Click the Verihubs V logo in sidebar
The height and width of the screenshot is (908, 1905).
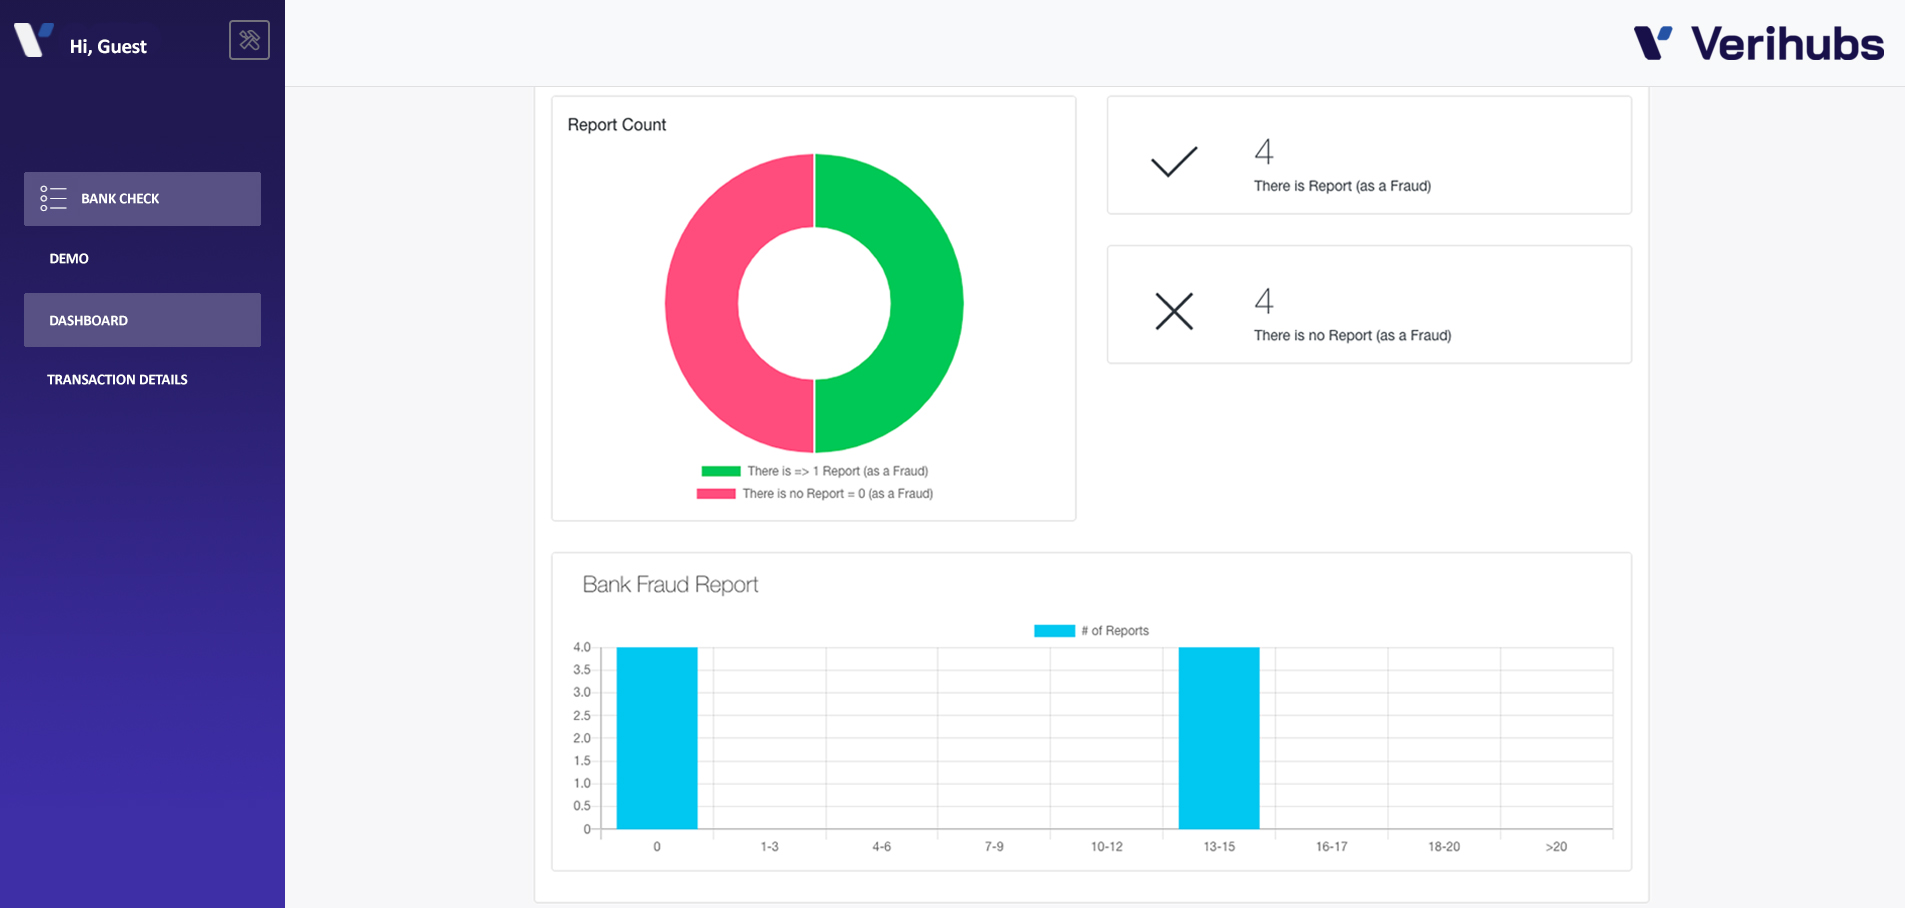click(33, 40)
